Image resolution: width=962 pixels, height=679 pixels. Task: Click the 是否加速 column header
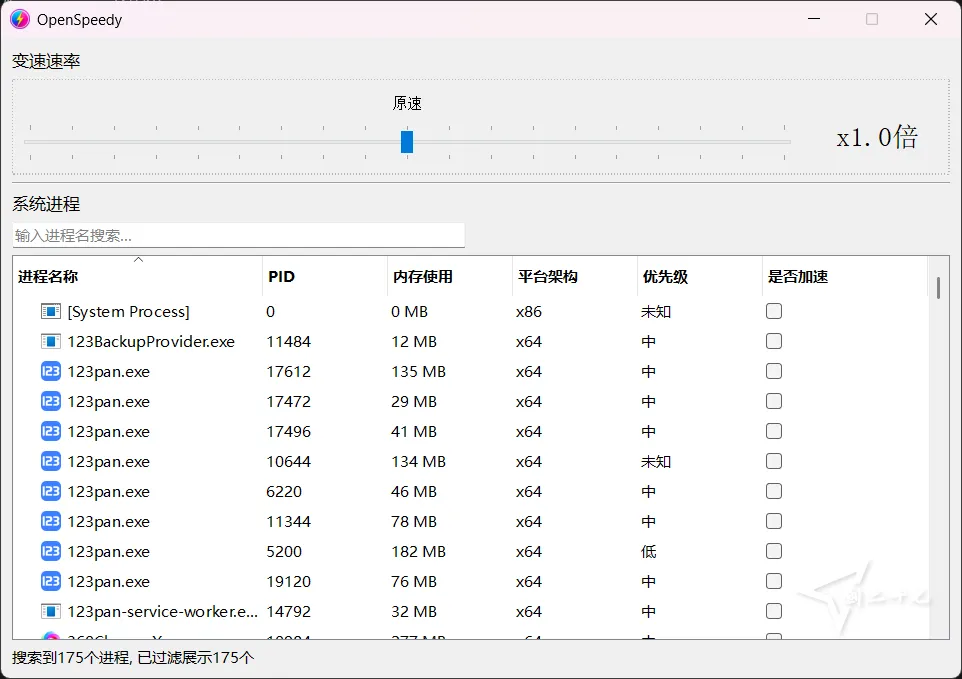pos(797,277)
